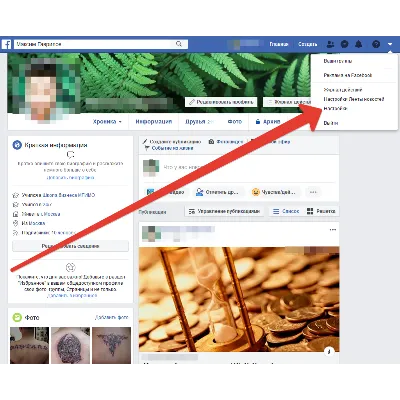Viewport: 400px width, 400px height.
Task: Switch to the Фото tab
Action: (x=235, y=122)
